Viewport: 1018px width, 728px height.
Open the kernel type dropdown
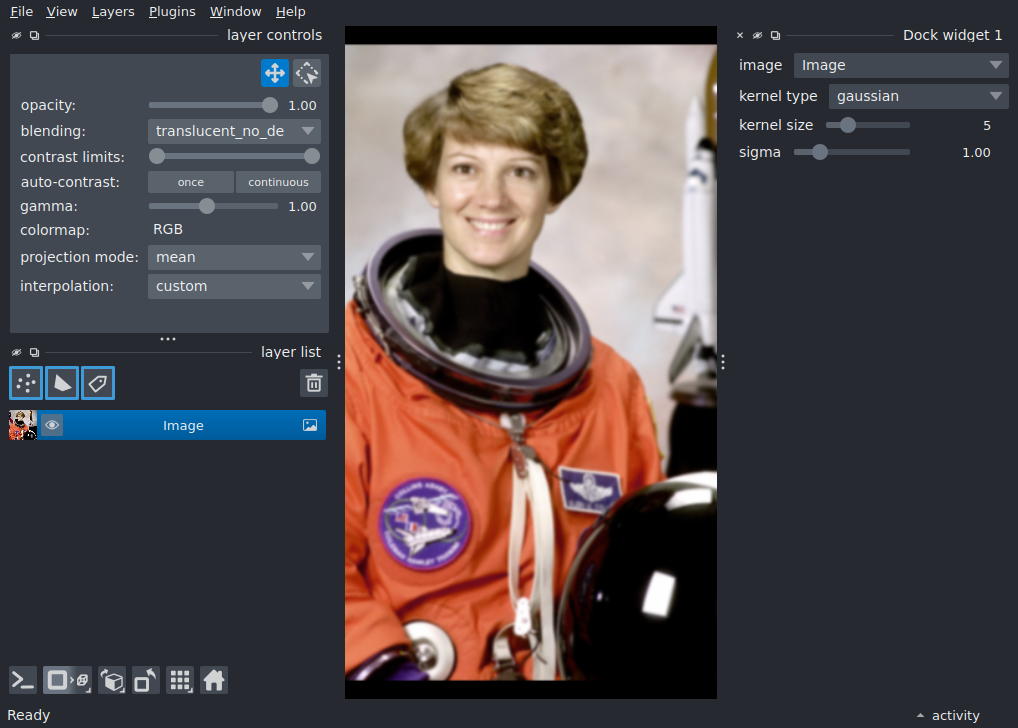[x=919, y=96]
